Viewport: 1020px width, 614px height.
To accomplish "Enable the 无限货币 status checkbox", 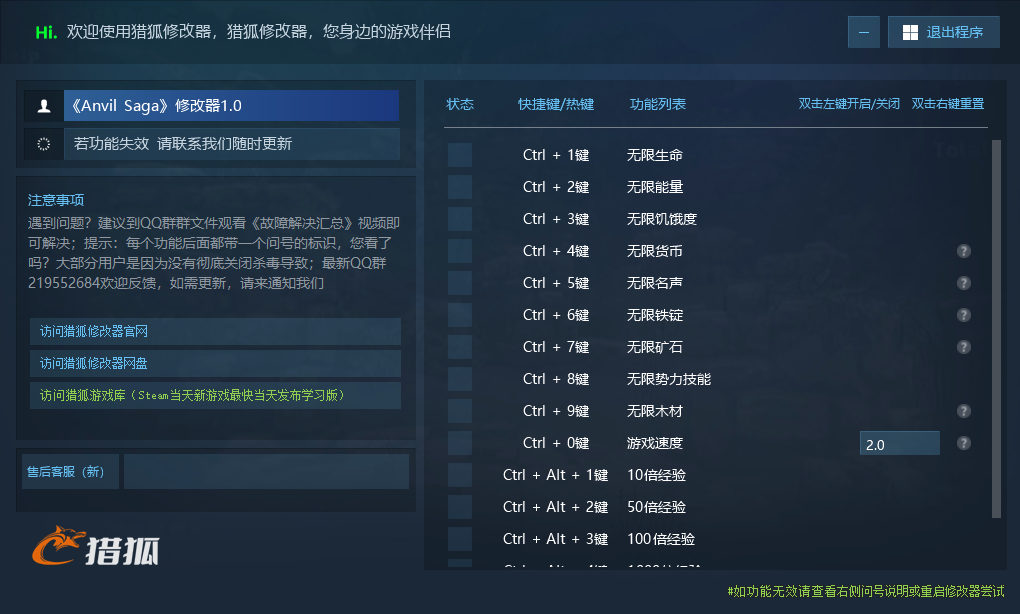I will pos(460,251).
